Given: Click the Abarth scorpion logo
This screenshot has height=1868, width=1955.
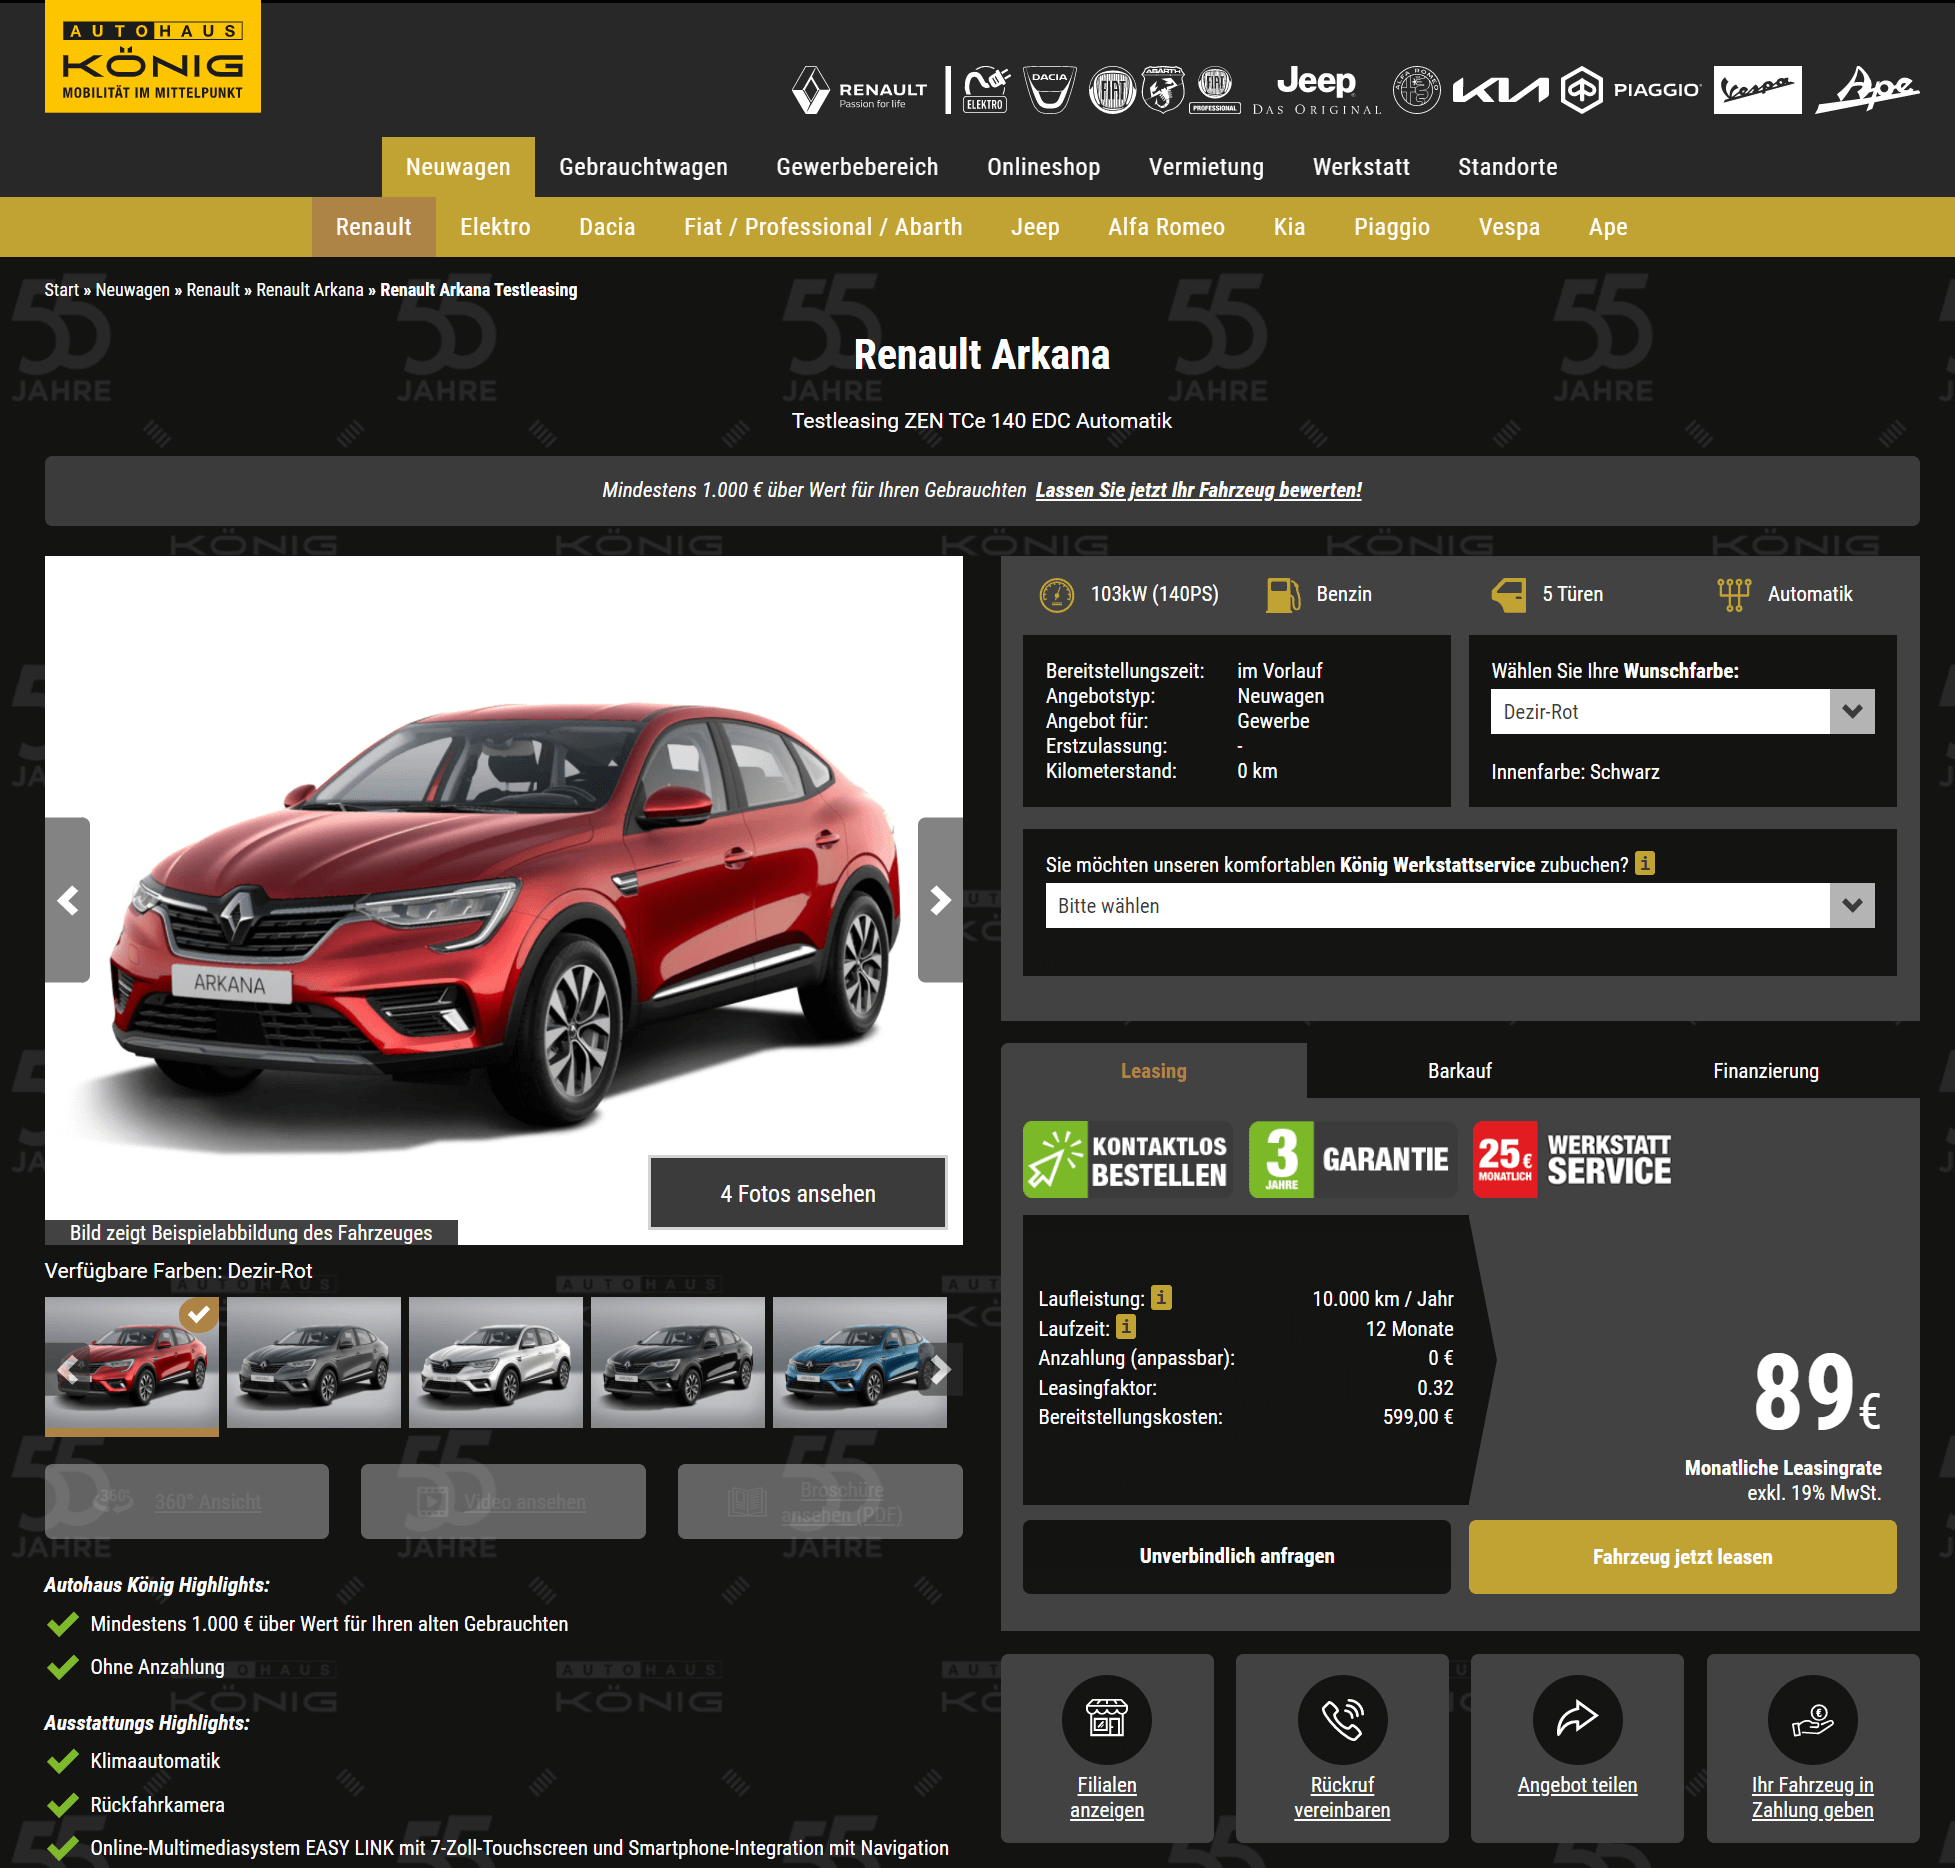Looking at the screenshot, I should pos(1163,90).
